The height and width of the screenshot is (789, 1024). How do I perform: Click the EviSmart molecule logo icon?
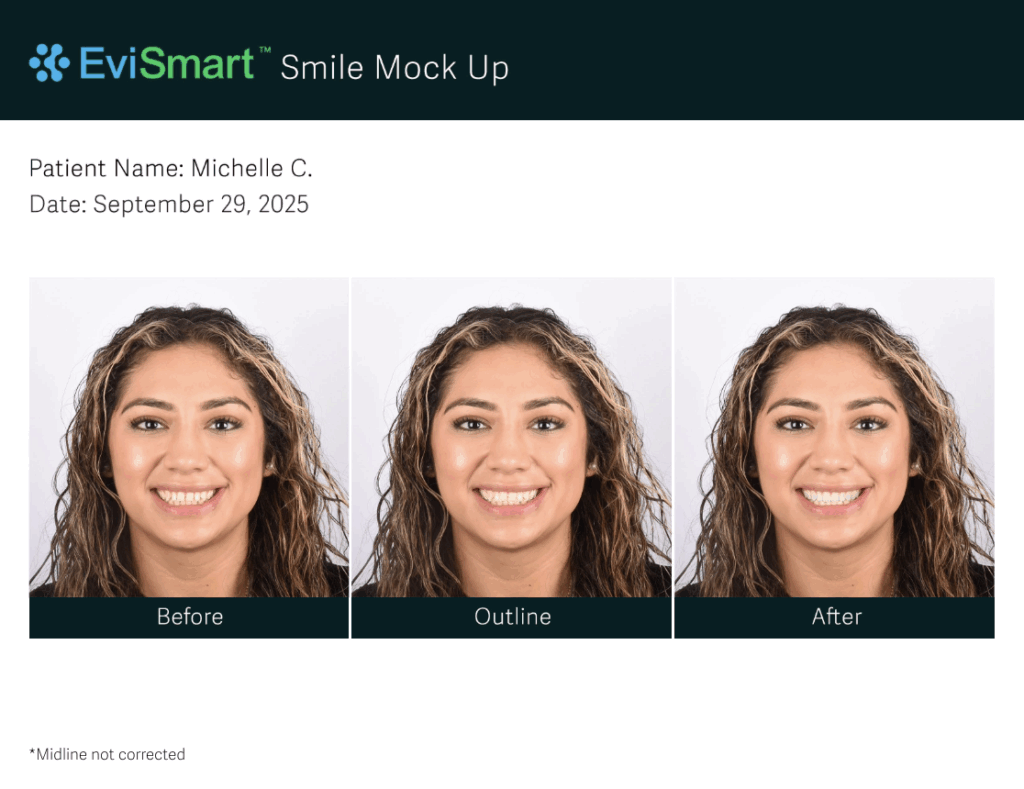tap(49, 63)
